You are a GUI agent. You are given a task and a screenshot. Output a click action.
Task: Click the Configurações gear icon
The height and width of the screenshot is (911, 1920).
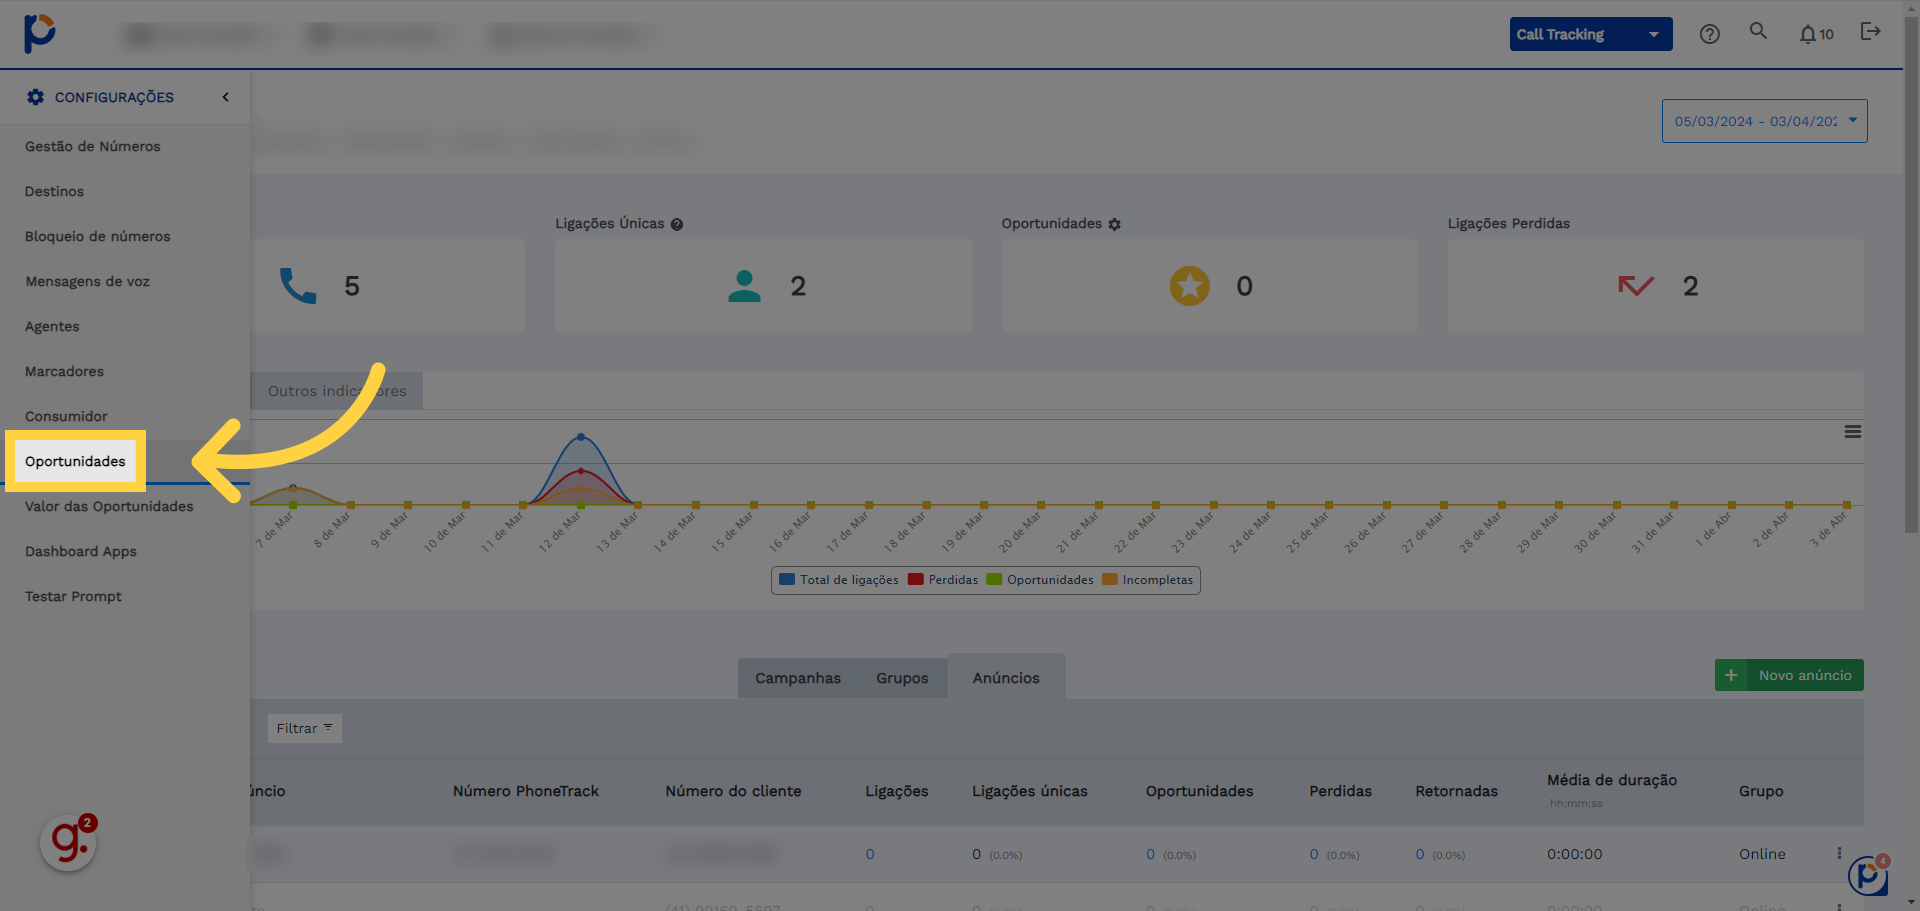point(36,97)
